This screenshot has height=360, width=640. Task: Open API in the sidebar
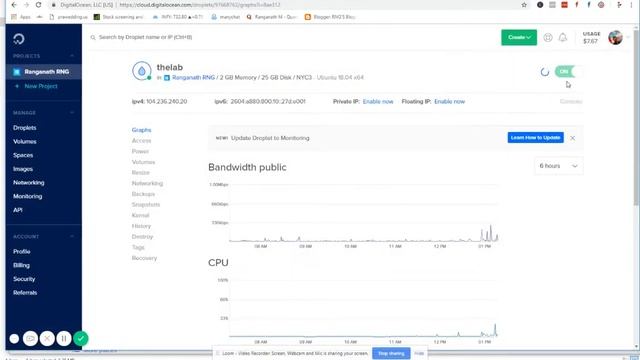click(18, 210)
